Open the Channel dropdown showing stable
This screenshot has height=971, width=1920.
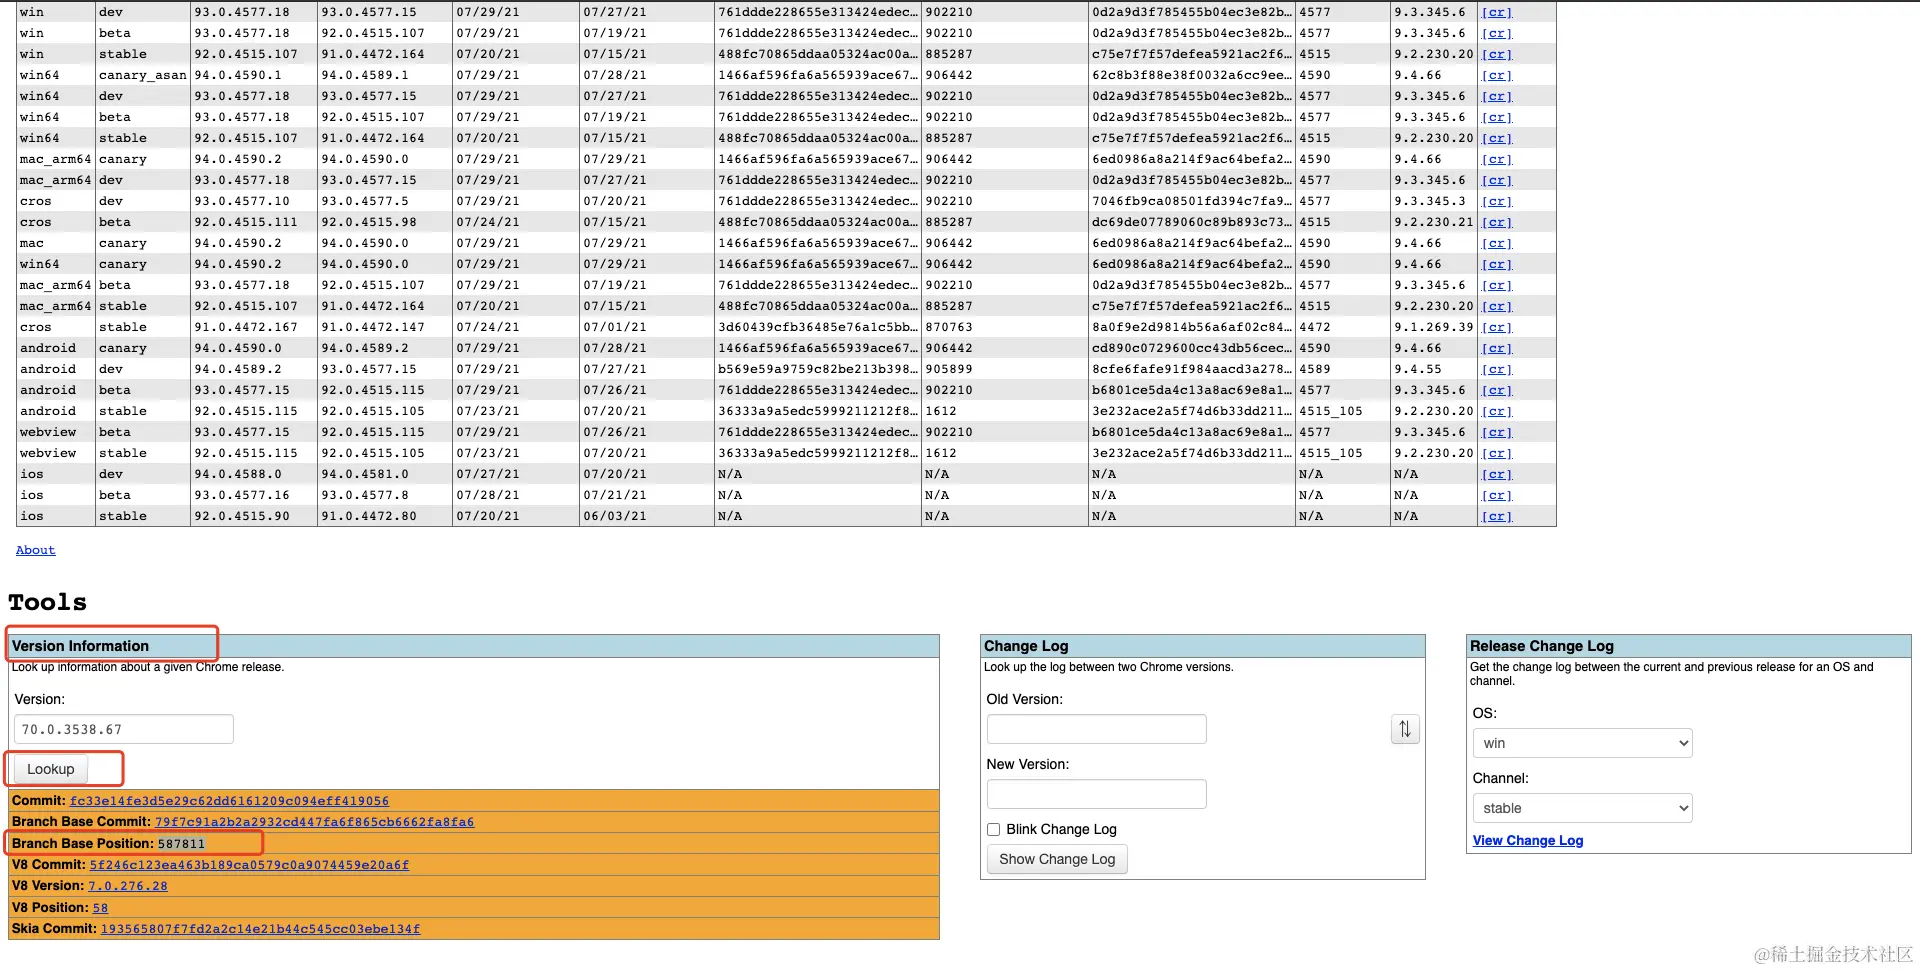pos(1582,808)
